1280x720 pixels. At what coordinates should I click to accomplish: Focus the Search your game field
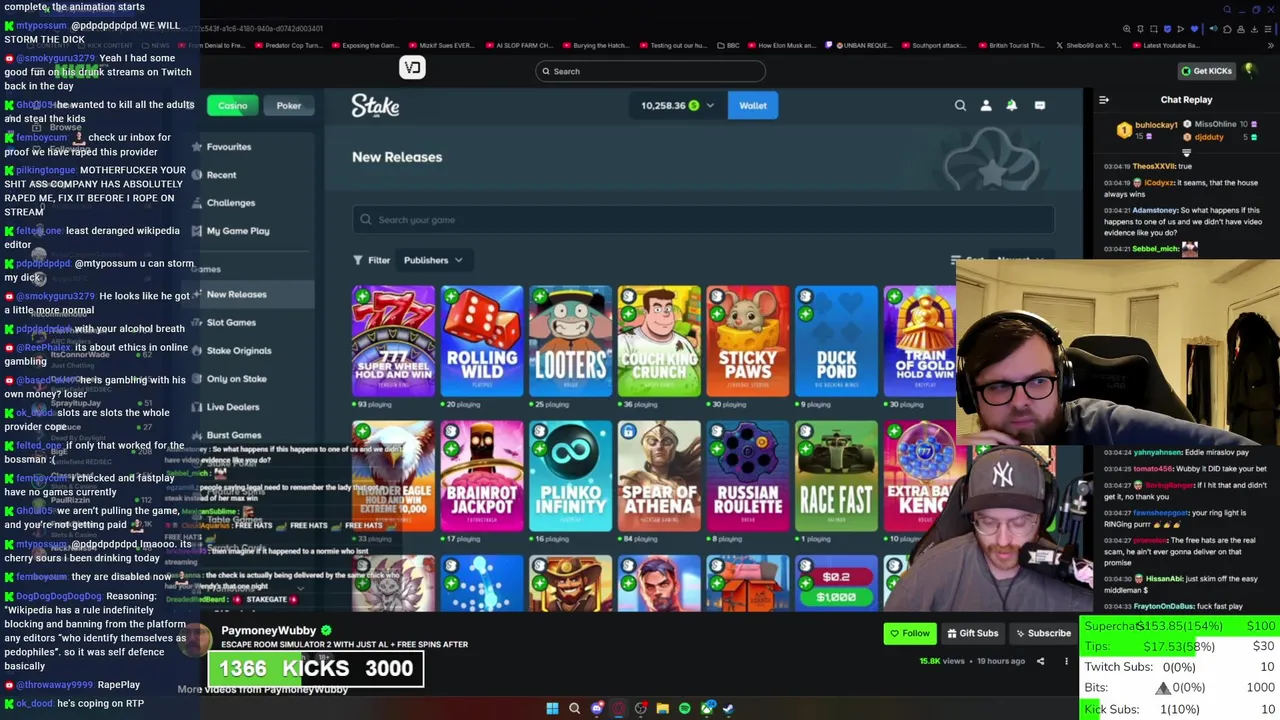(x=703, y=220)
